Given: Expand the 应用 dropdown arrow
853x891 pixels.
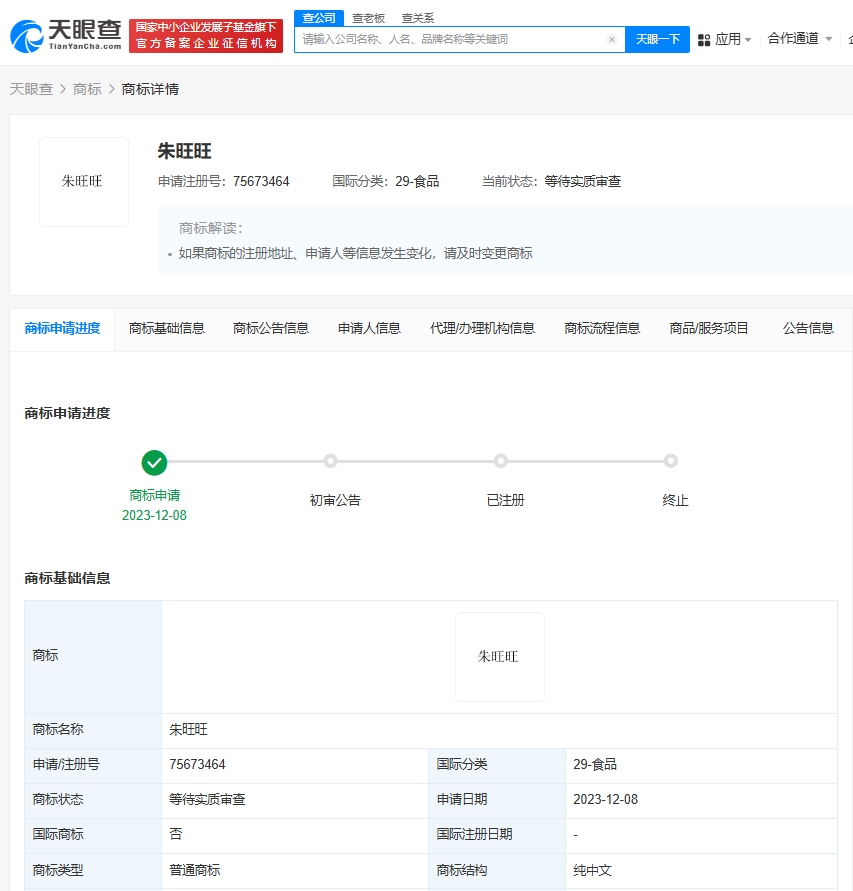Looking at the screenshot, I should [x=748, y=40].
